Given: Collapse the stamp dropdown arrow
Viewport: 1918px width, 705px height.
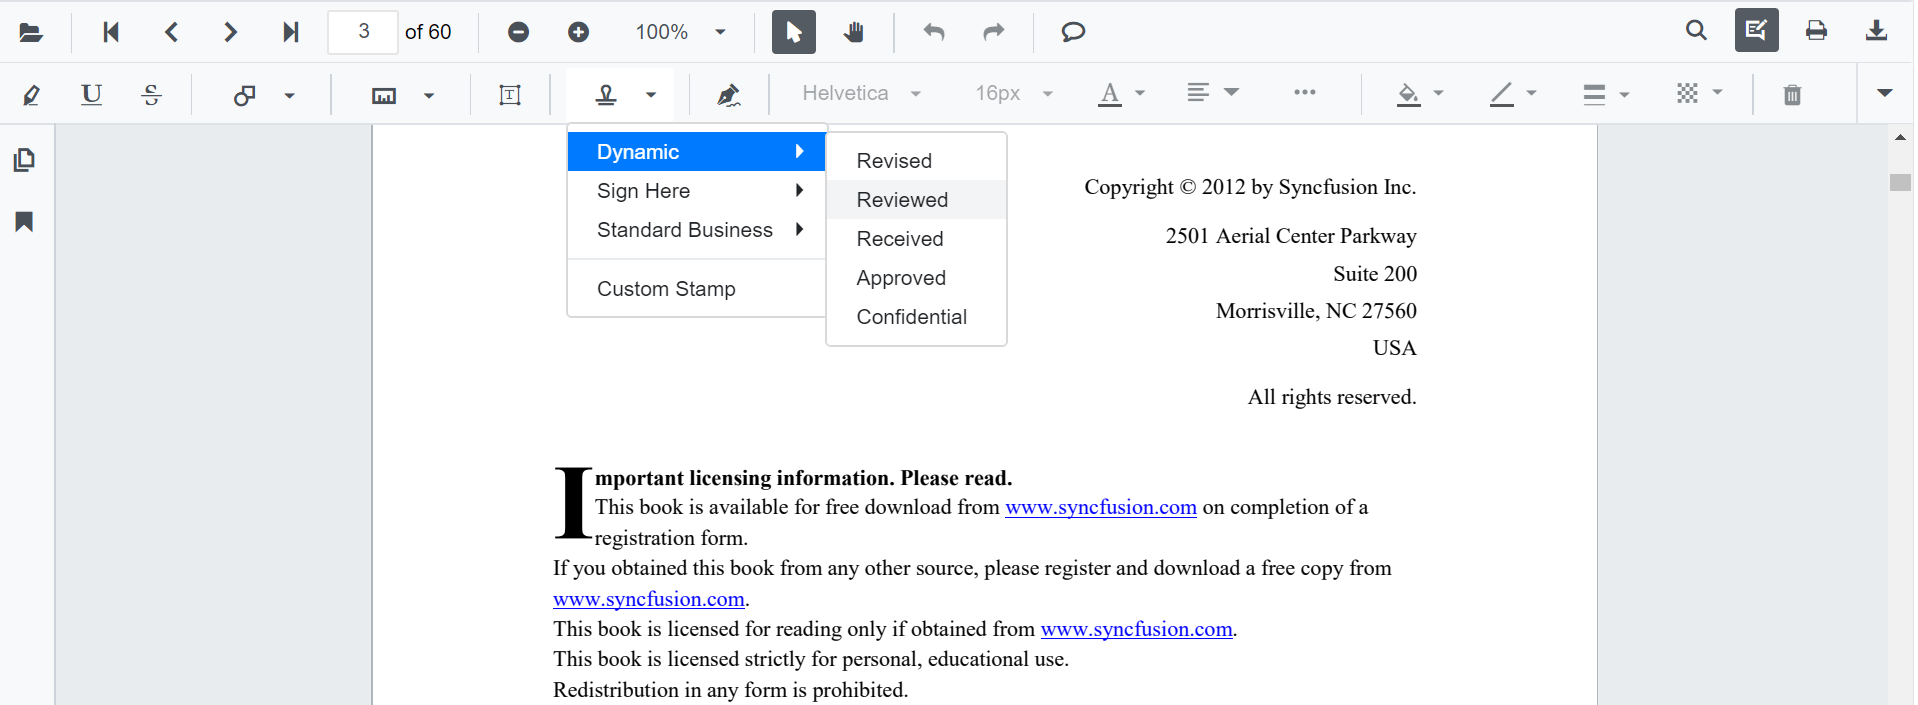Looking at the screenshot, I should [x=651, y=95].
